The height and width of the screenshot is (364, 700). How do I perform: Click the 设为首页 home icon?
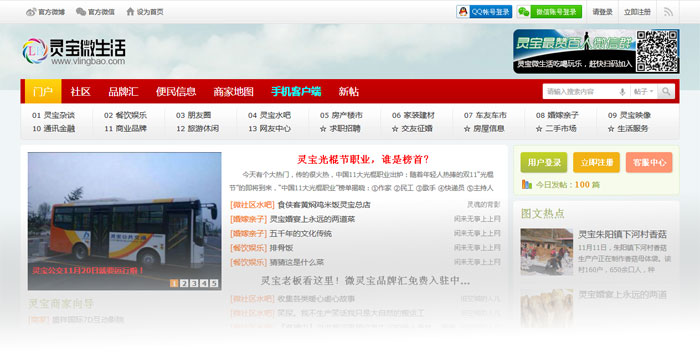click(130, 12)
